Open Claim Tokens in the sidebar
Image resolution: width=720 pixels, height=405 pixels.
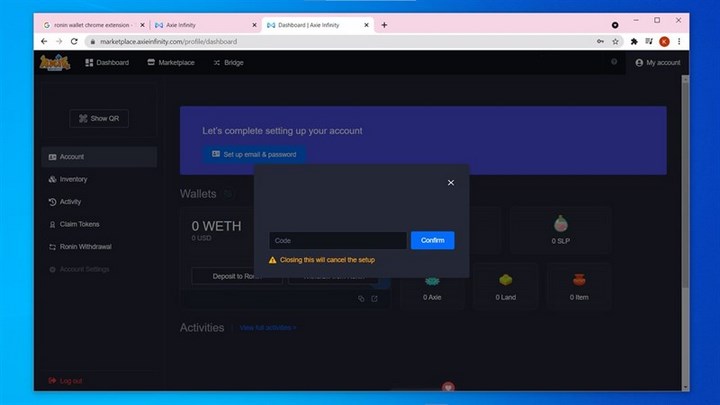tap(79, 224)
